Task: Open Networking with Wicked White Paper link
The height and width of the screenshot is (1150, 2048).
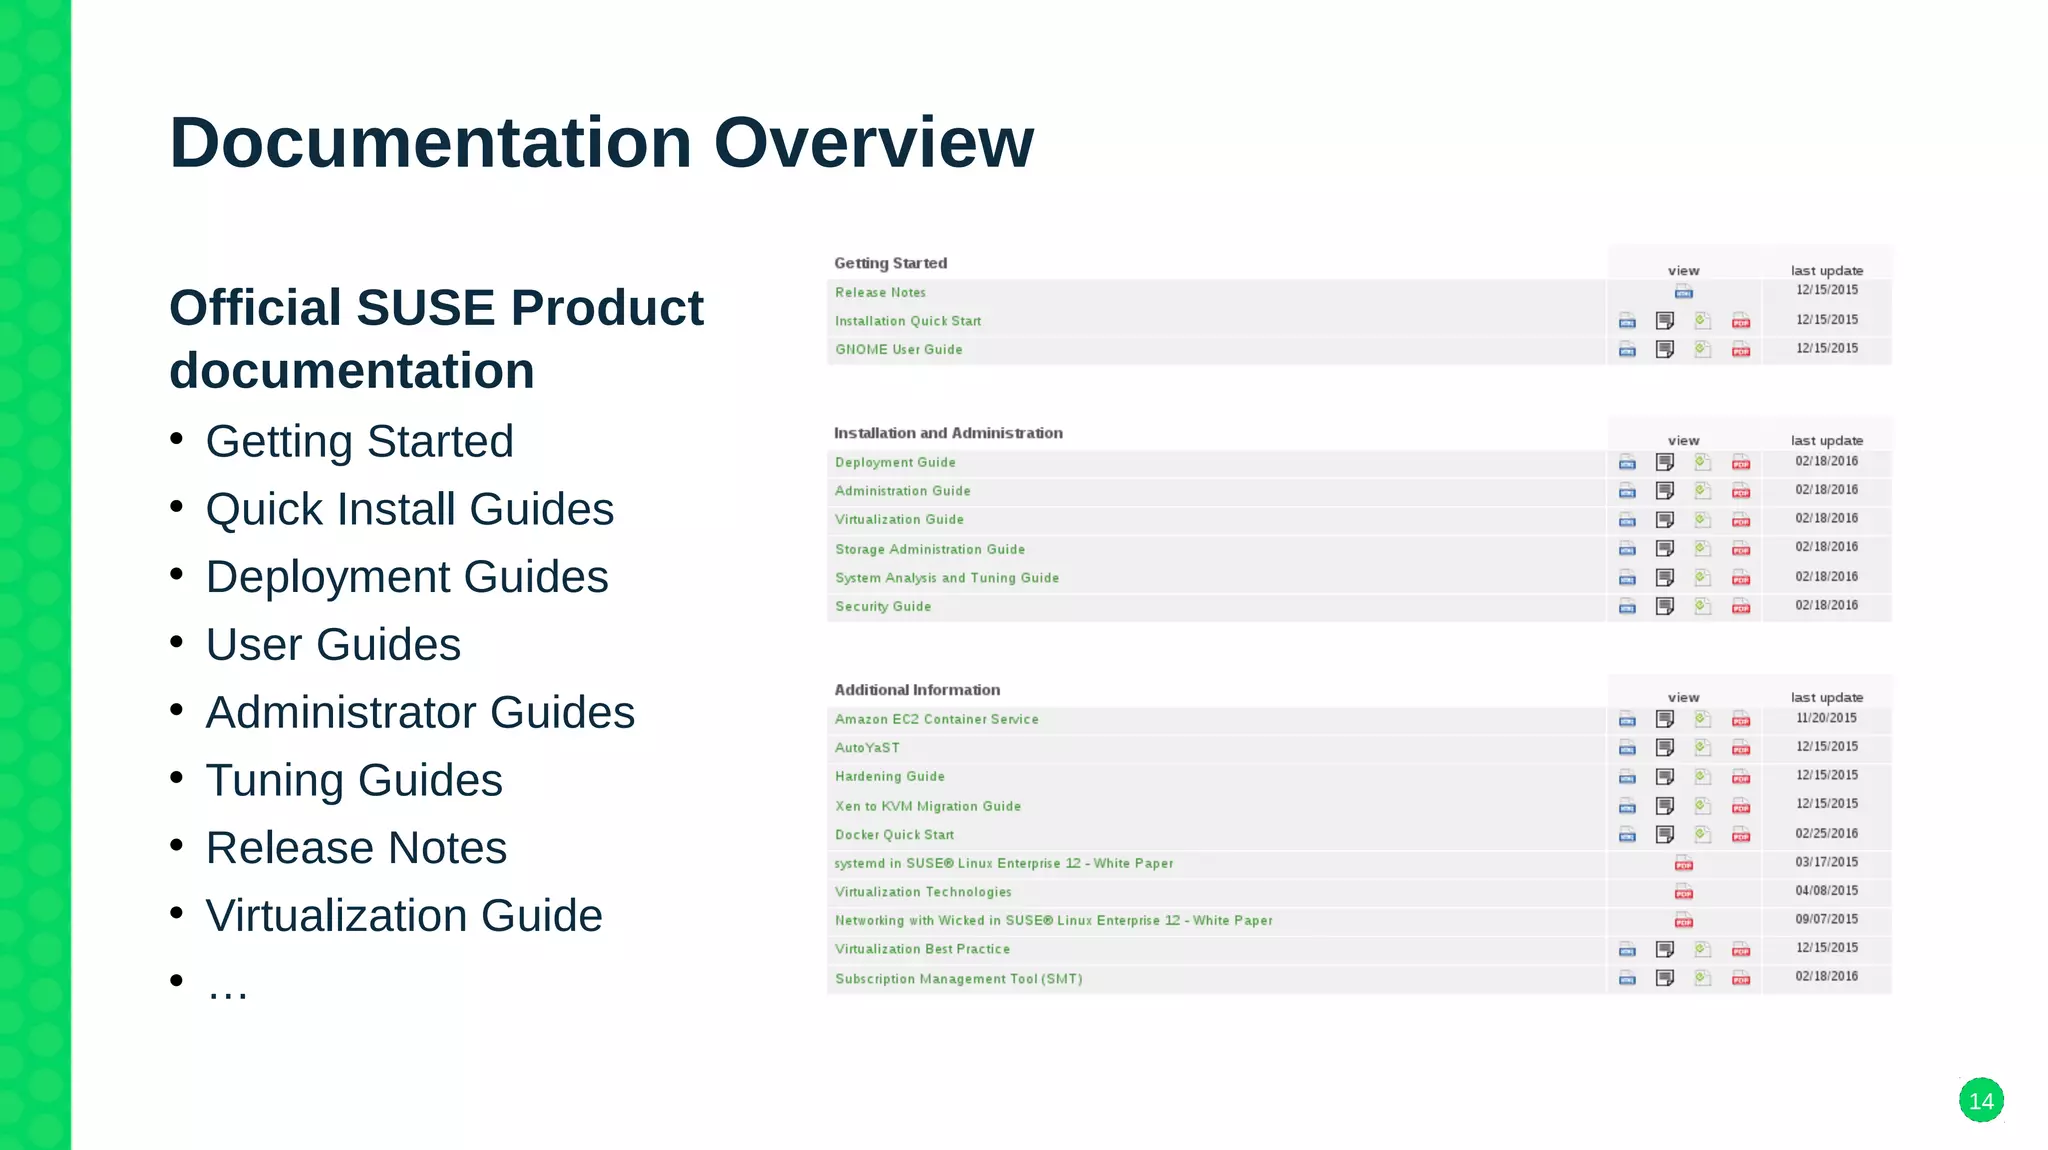Action: [x=1054, y=920]
